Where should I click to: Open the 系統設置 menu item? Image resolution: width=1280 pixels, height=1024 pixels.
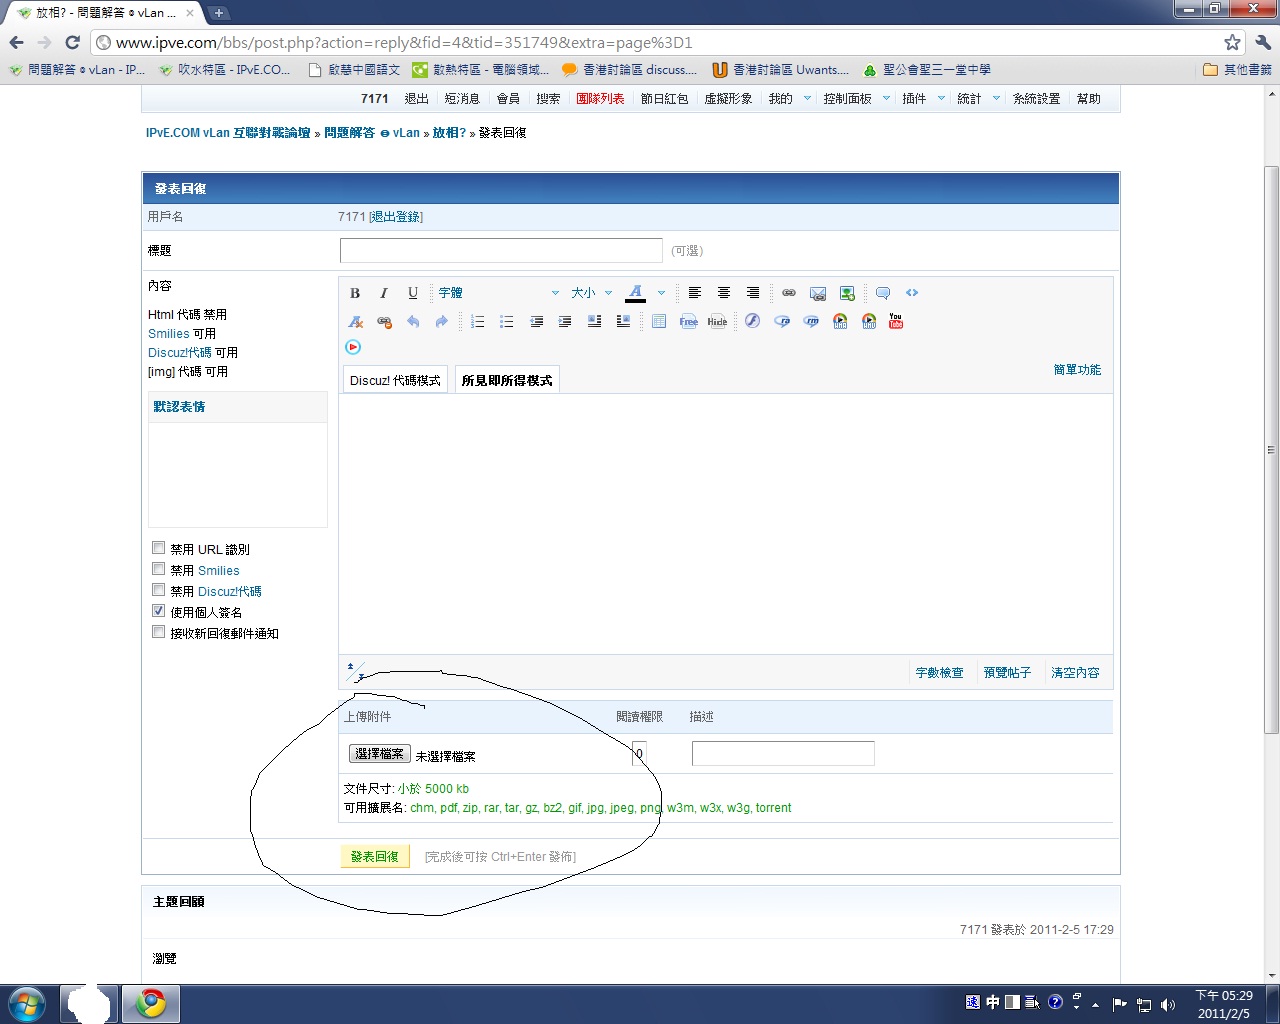coord(1036,99)
